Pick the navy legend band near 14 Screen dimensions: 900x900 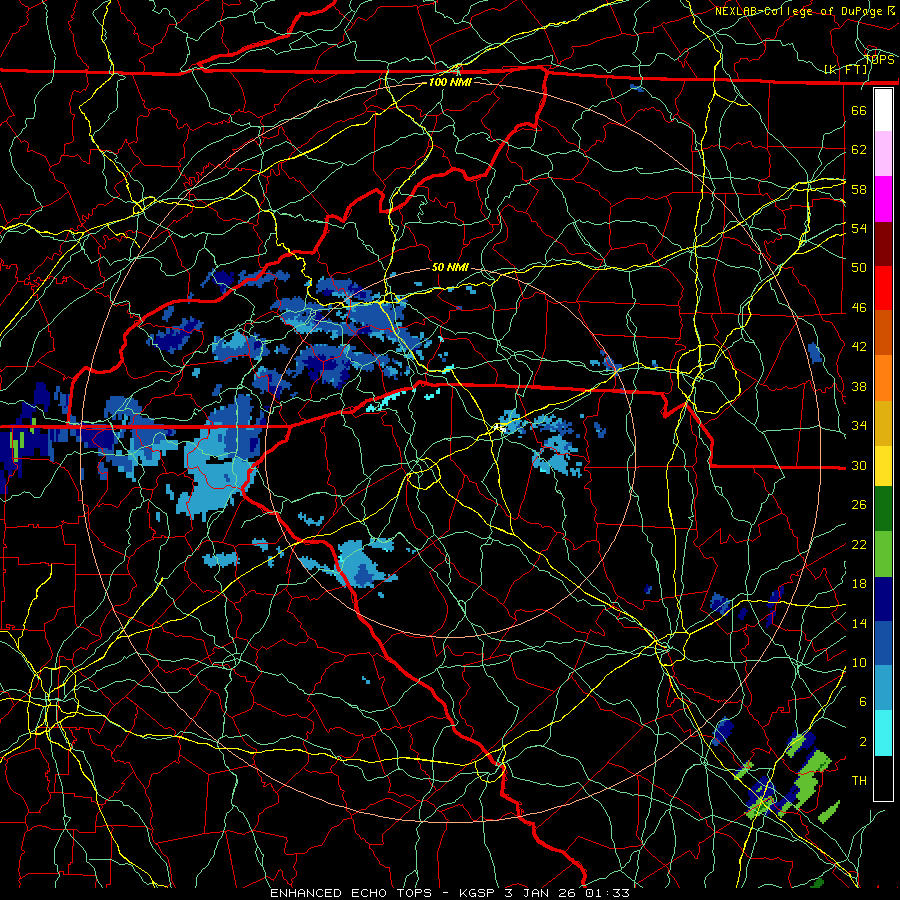click(x=883, y=599)
